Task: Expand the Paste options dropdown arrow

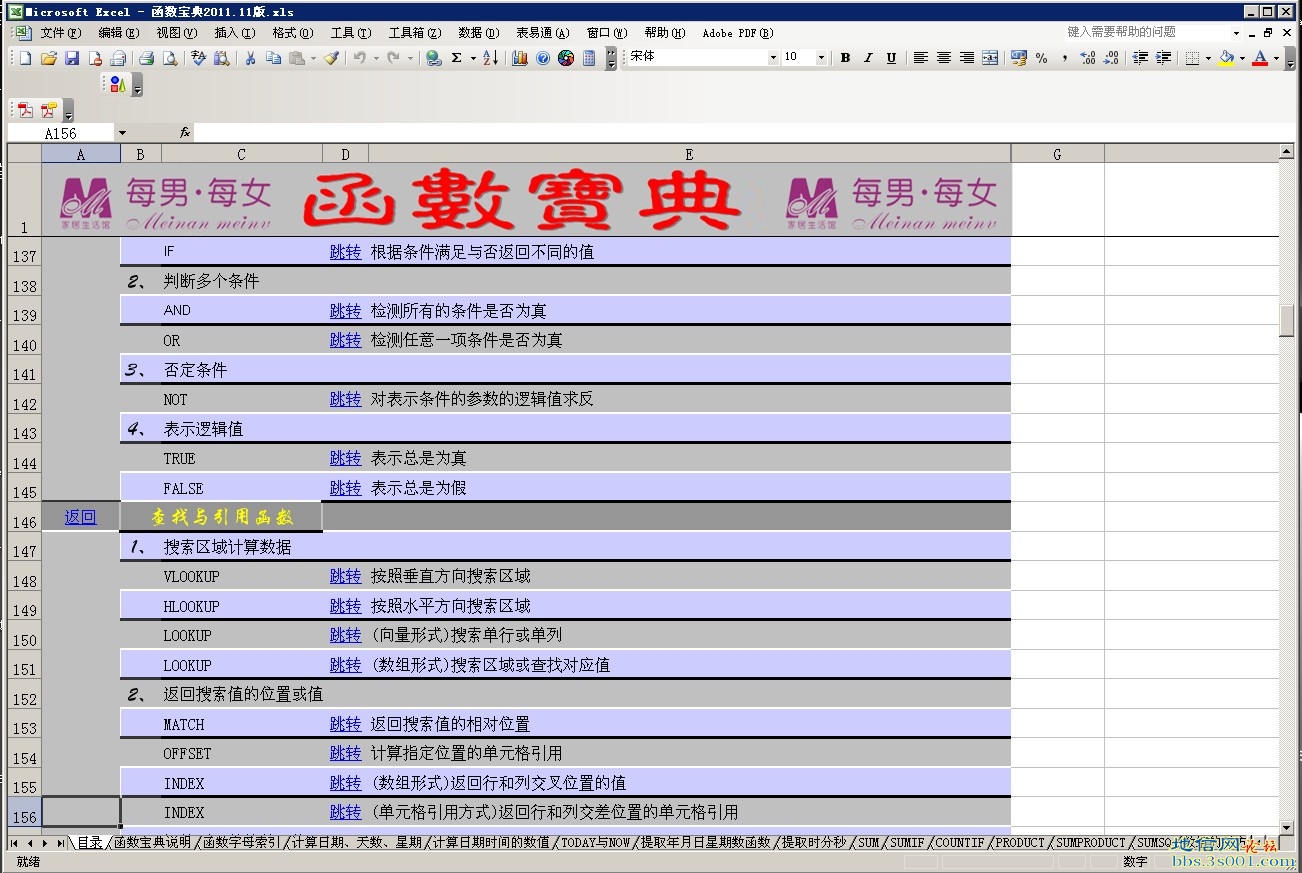Action: coord(313,58)
